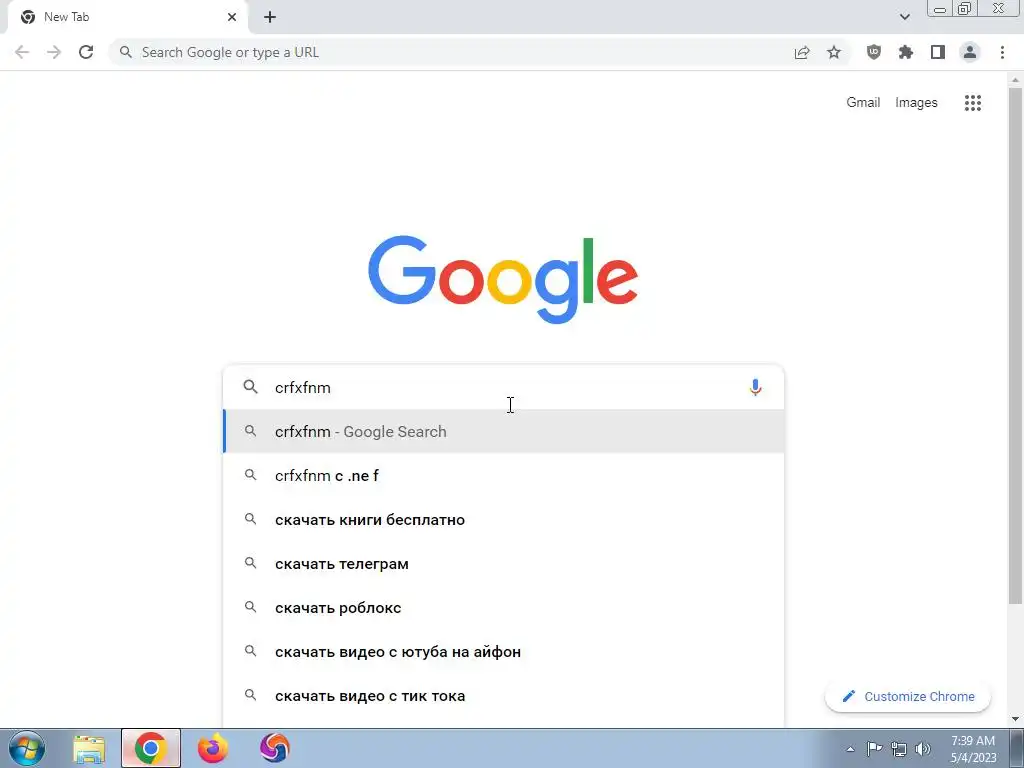This screenshot has height=768, width=1024.
Task: Close the New Tab tab
Action: tap(232, 17)
